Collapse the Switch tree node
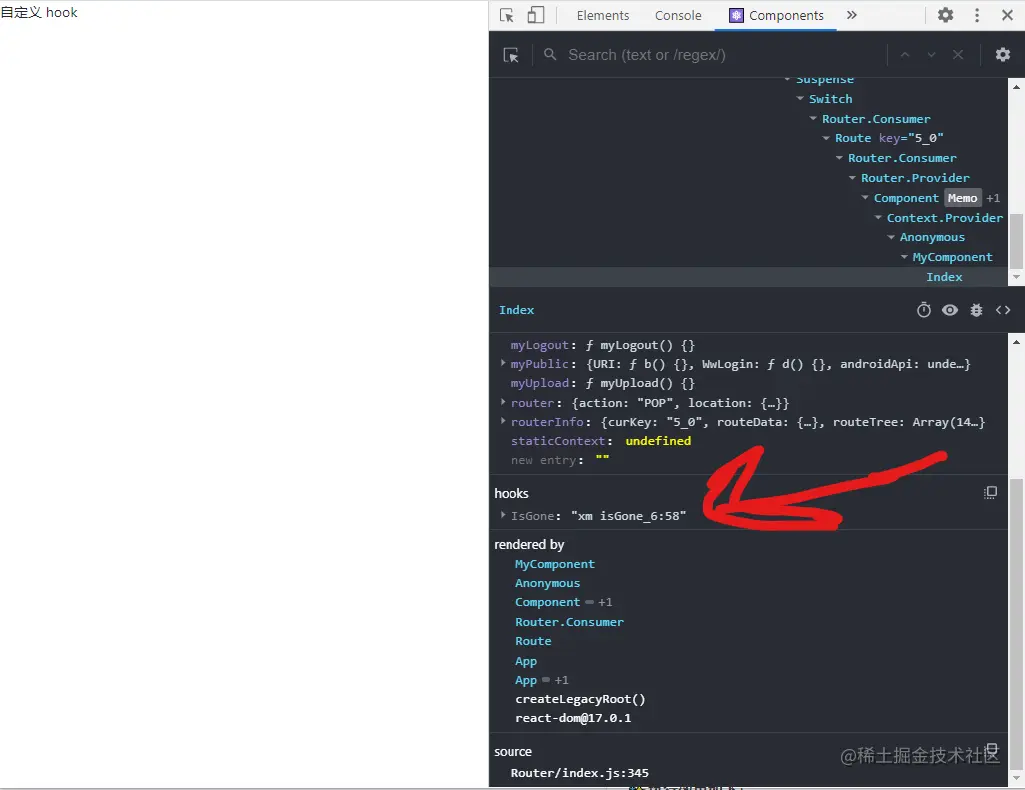The width and height of the screenshot is (1025, 790). point(800,99)
